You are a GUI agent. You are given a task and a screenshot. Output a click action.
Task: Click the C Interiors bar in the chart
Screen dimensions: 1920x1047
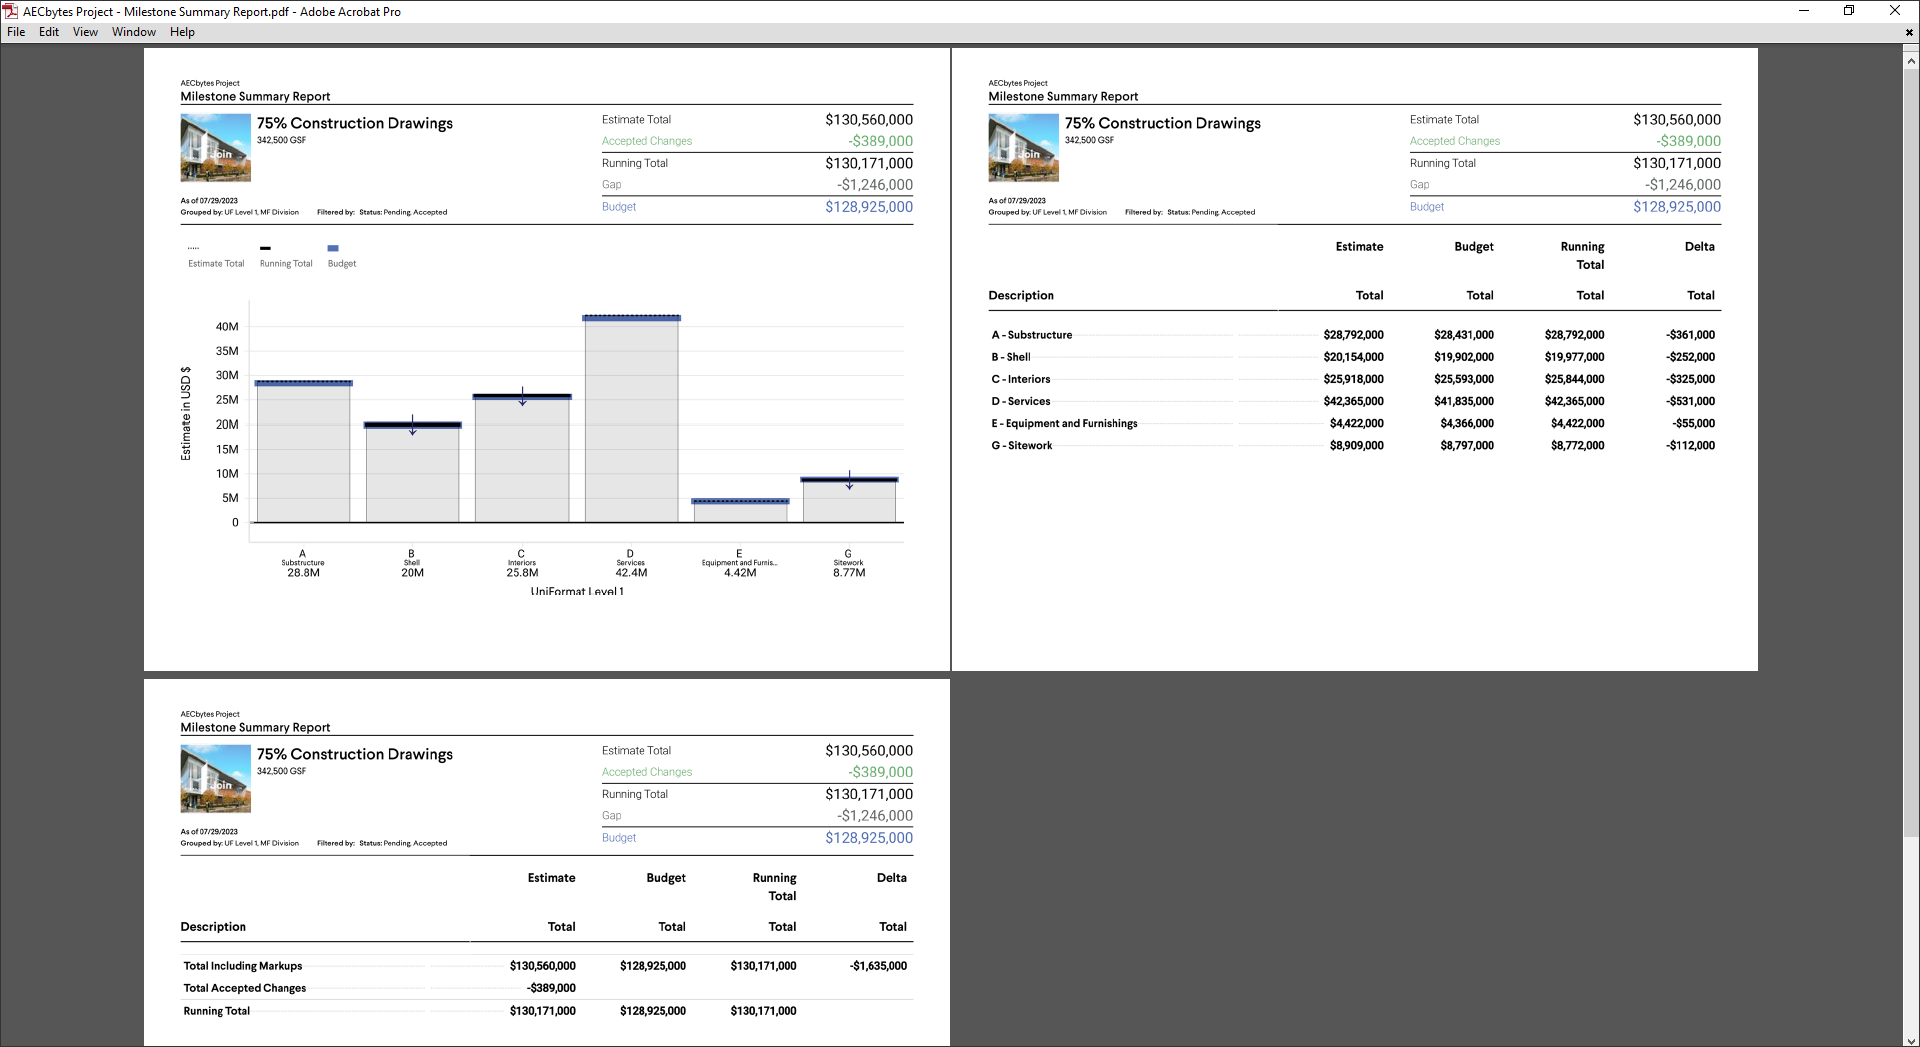click(522, 459)
